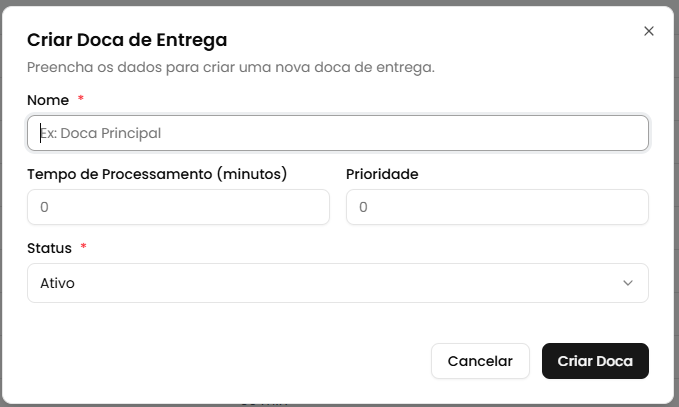Click the Prioridade label text

tap(382, 174)
